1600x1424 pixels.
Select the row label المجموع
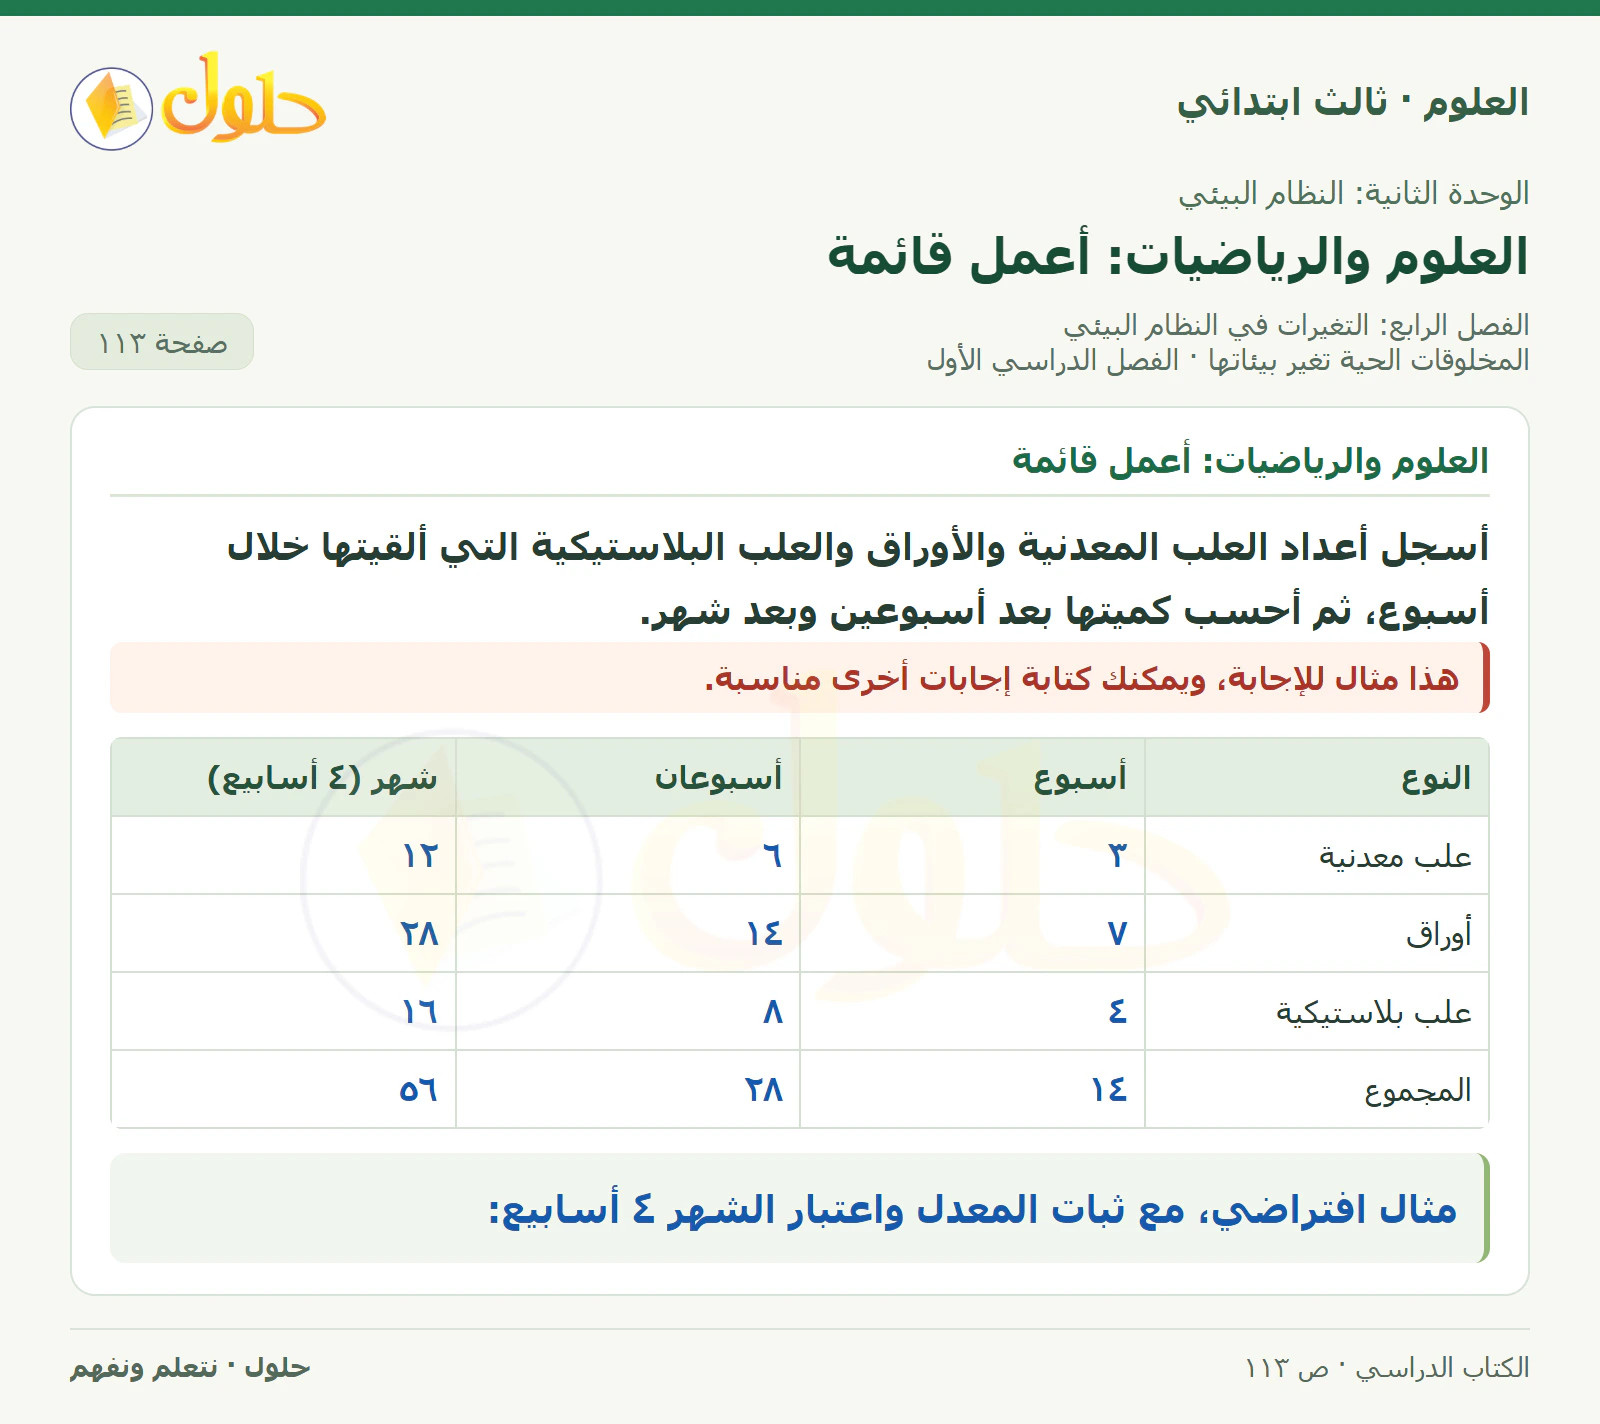tap(1418, 1090)
